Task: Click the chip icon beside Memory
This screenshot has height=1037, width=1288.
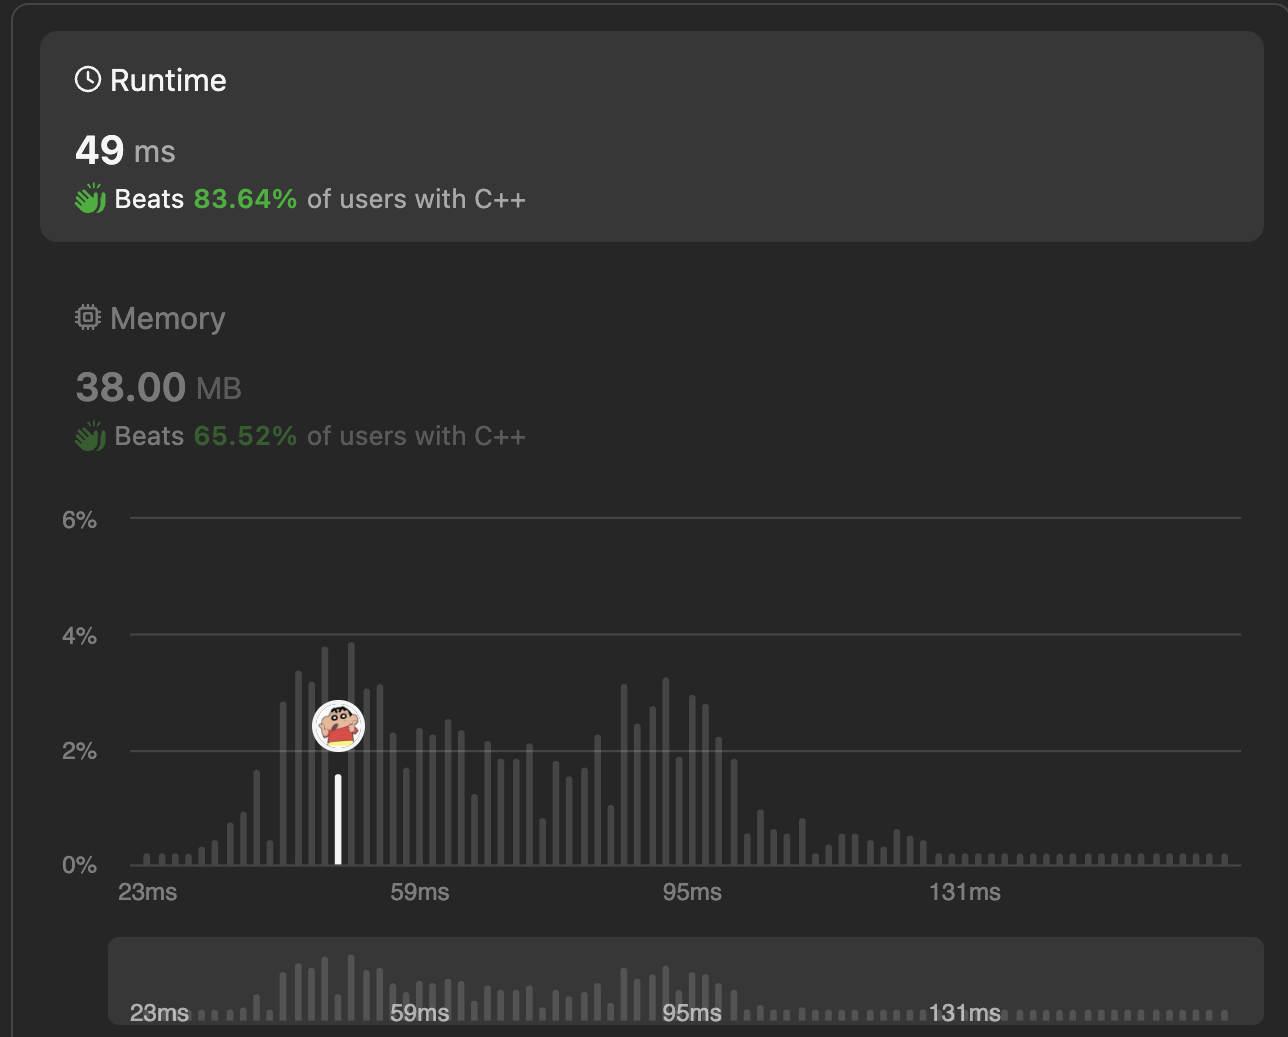Action: pos(88,318)
